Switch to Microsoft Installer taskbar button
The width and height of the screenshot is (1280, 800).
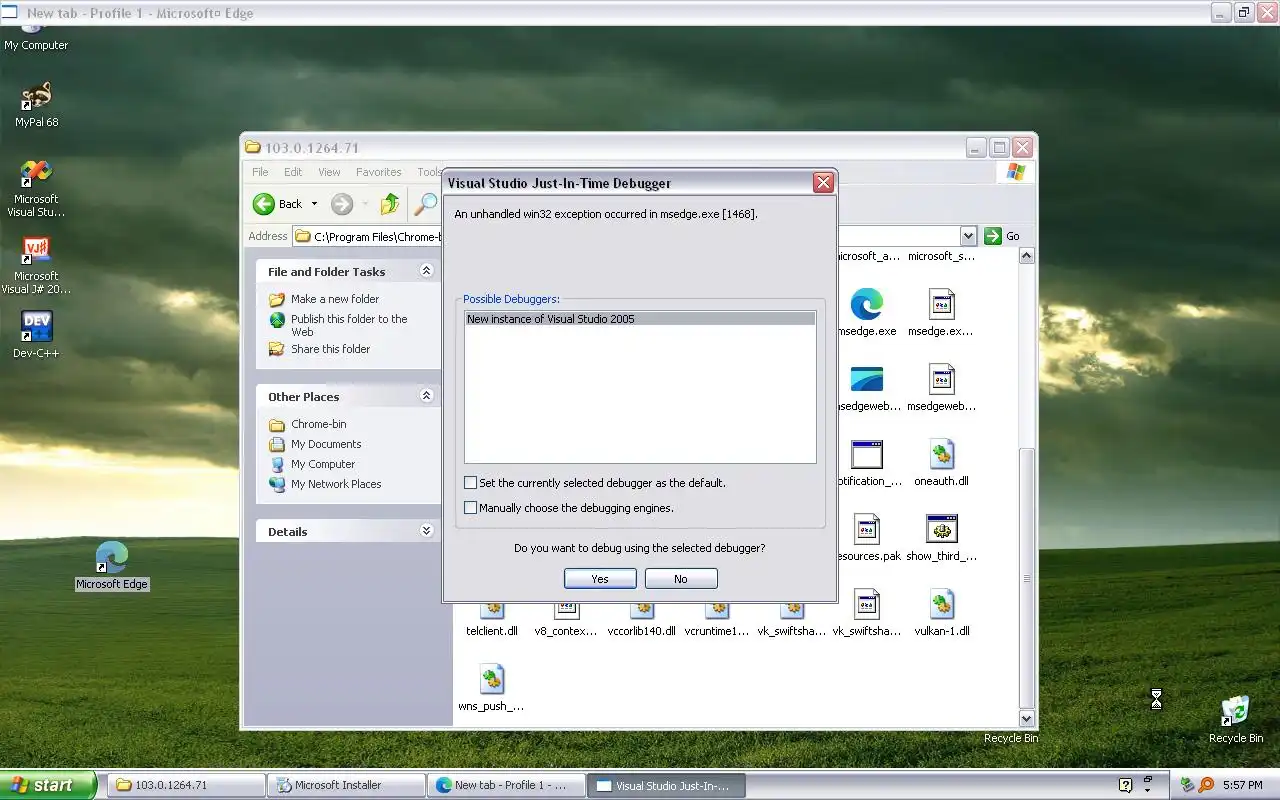coord(345,785)
